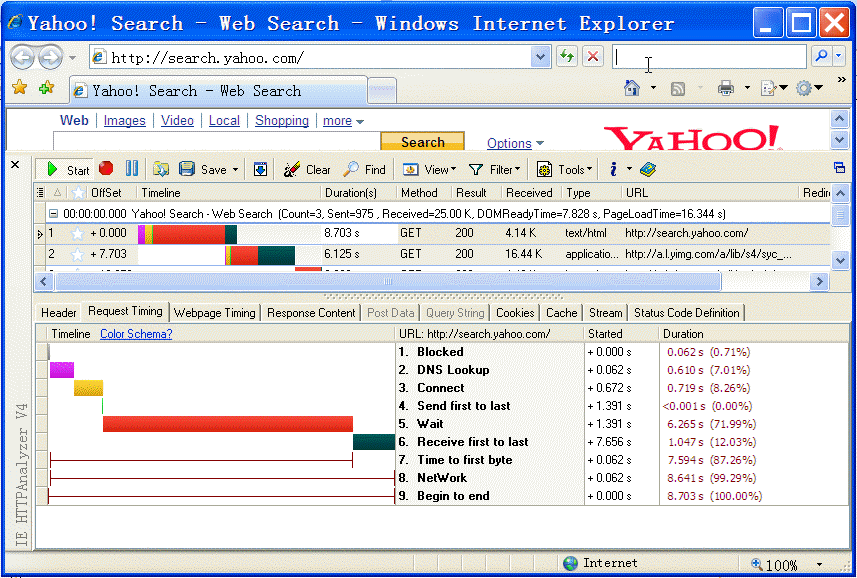Click the open log file icon
The width and height of the screenshot is (857, 578).
click(160, 169)
